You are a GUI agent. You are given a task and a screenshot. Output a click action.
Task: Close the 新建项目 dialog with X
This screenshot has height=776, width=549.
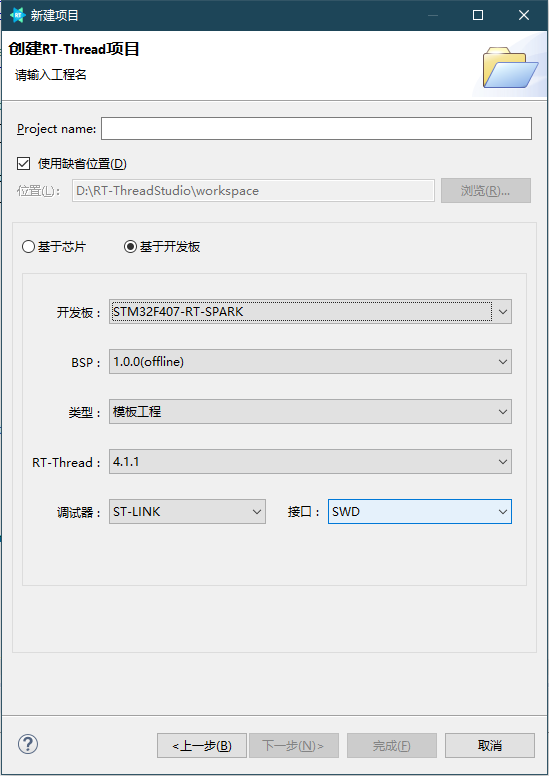[524, 15]
